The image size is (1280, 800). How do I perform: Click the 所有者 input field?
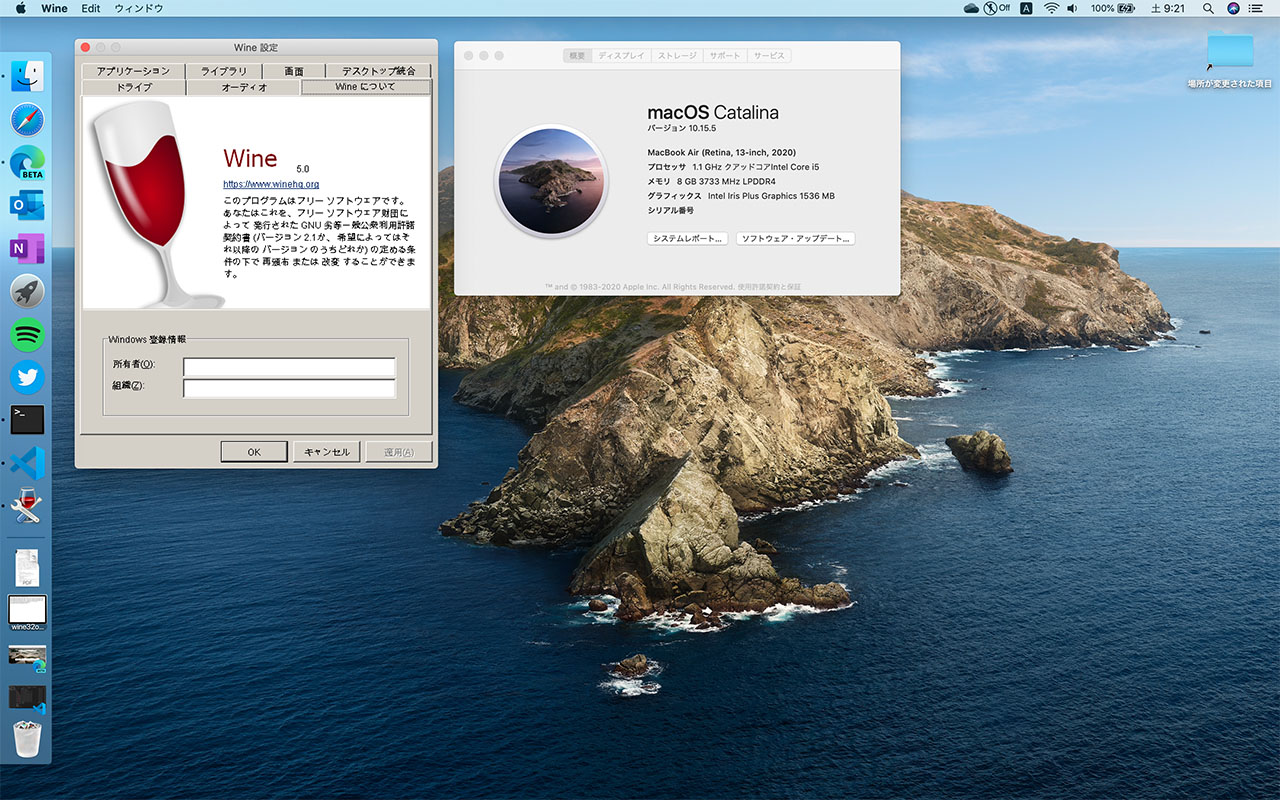click(289, 367)
